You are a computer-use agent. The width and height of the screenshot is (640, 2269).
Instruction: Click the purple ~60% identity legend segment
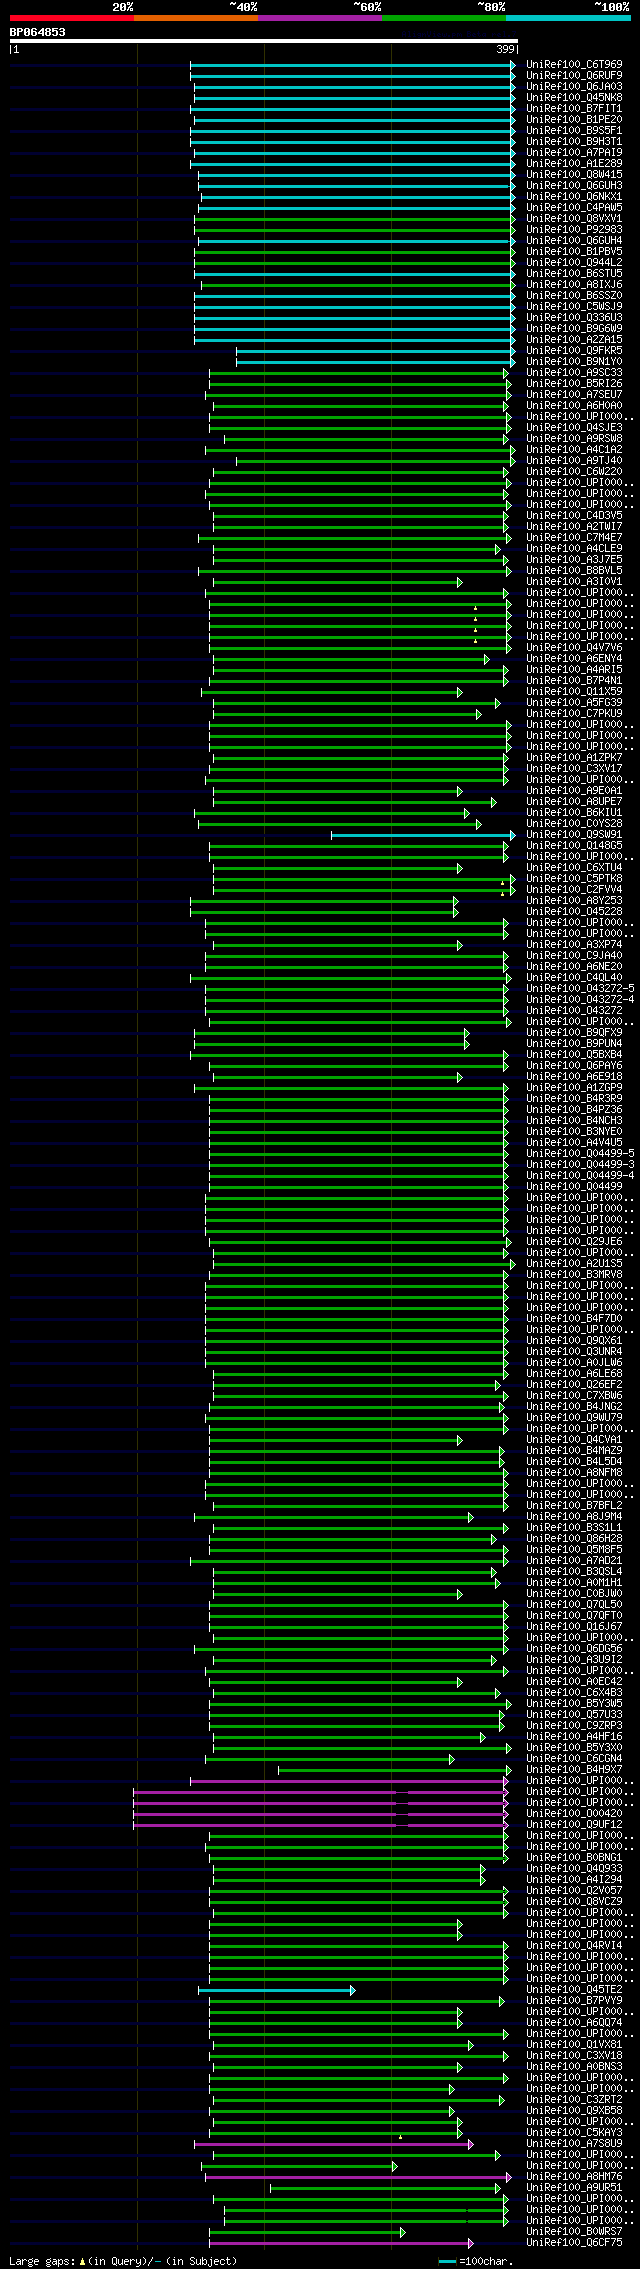[320, 18]
